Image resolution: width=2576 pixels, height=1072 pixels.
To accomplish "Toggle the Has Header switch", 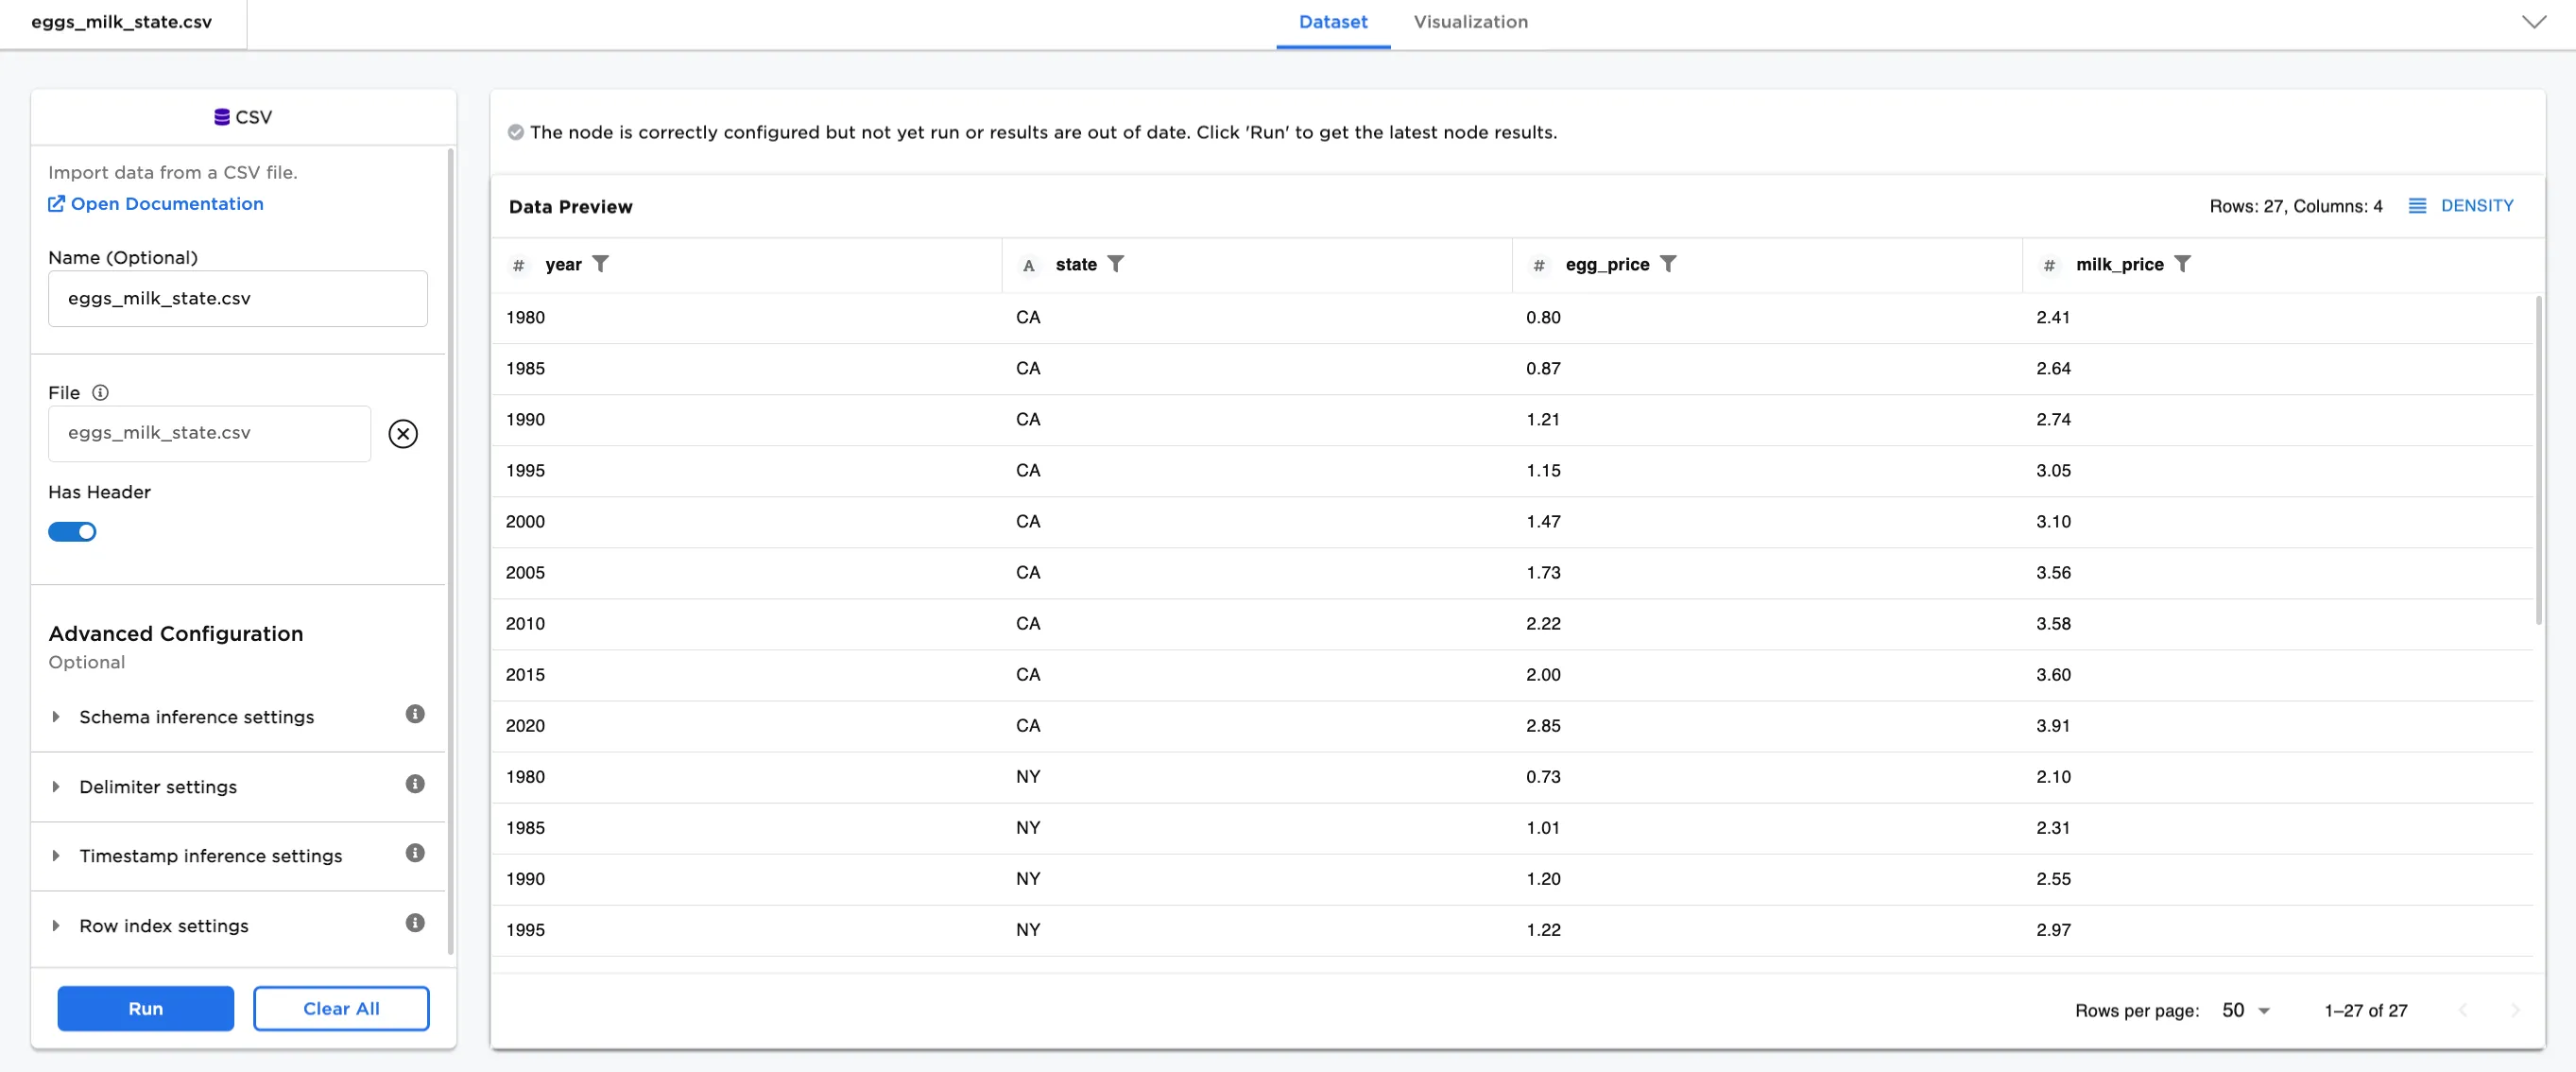I will 72,532.
